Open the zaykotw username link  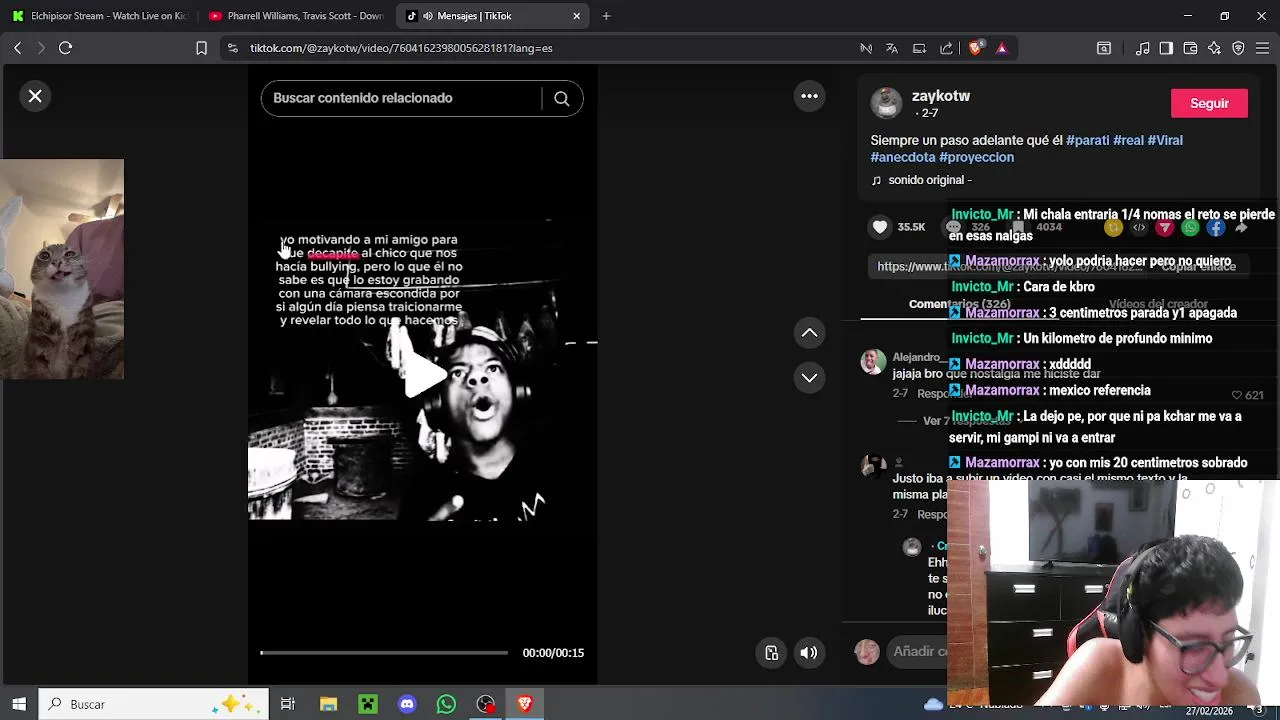point(941,96)
